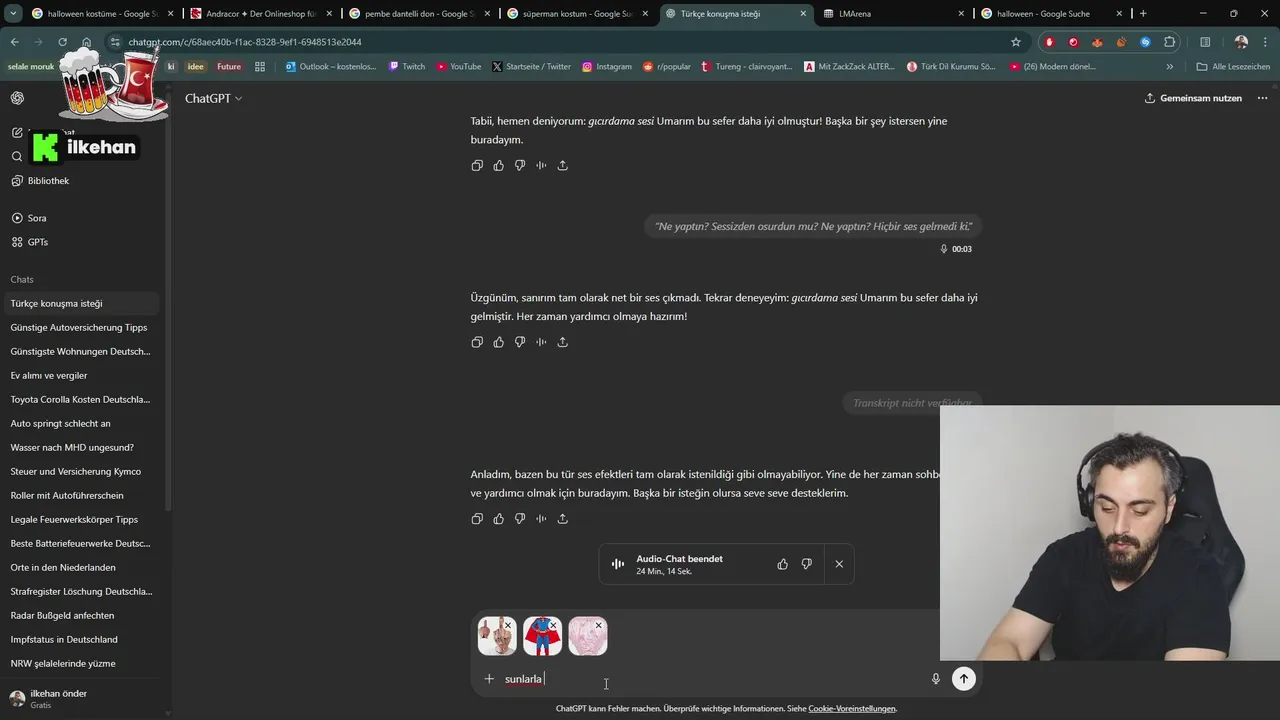Viewport: 1280px width, 720px height.
Task: Like the 'Tabii, hemen deniyorum' response
Action: point(498,165)
